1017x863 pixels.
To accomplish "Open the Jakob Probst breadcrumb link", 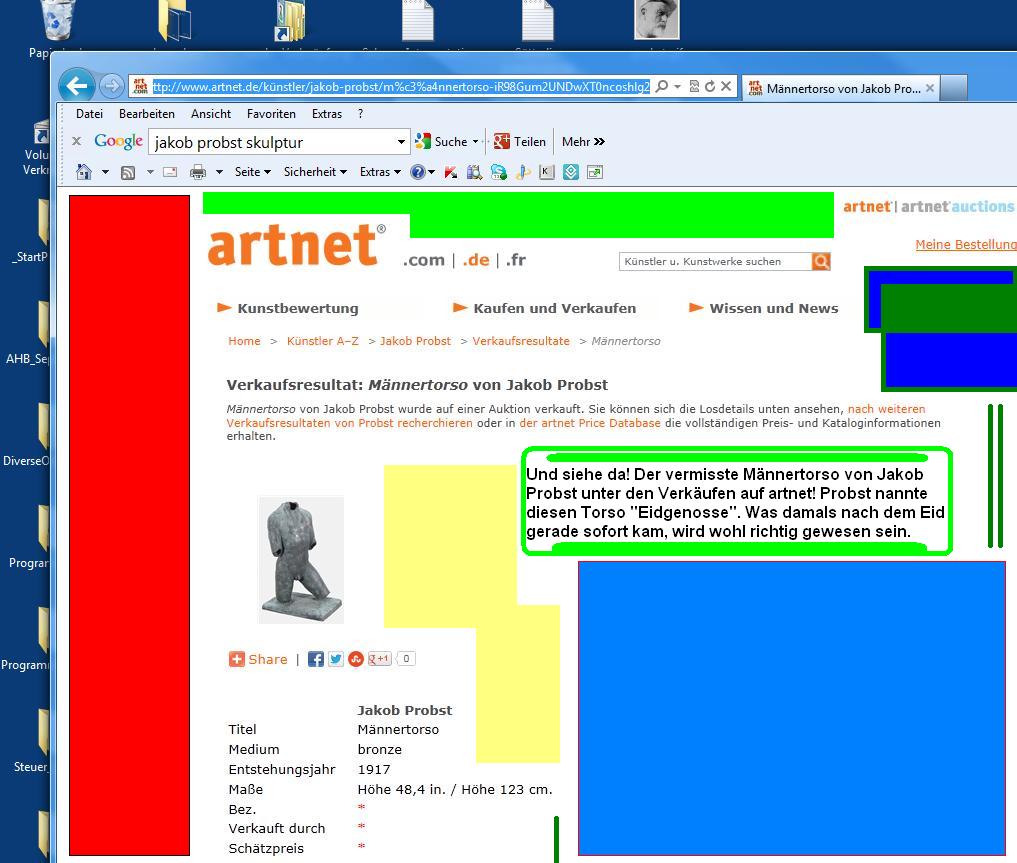I will [x=415, y=341].
